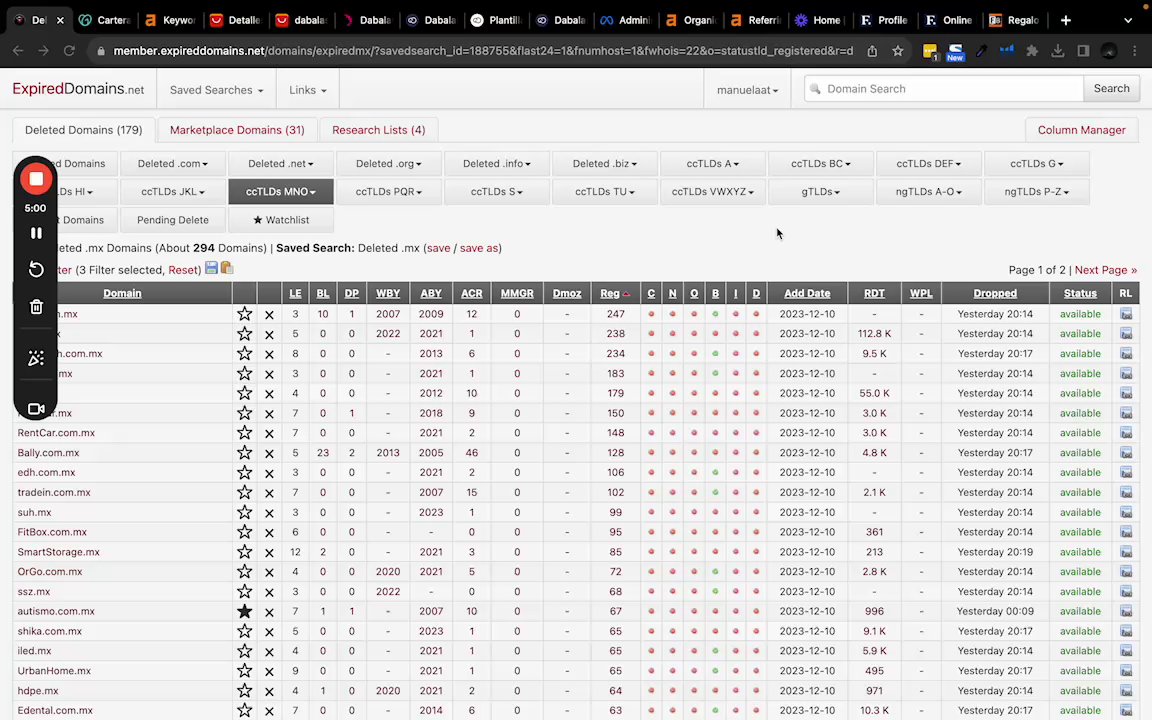This screenshot has width=1152, height=720.
Task: Sort by the Reg column header
Action: tap(614, 293)
